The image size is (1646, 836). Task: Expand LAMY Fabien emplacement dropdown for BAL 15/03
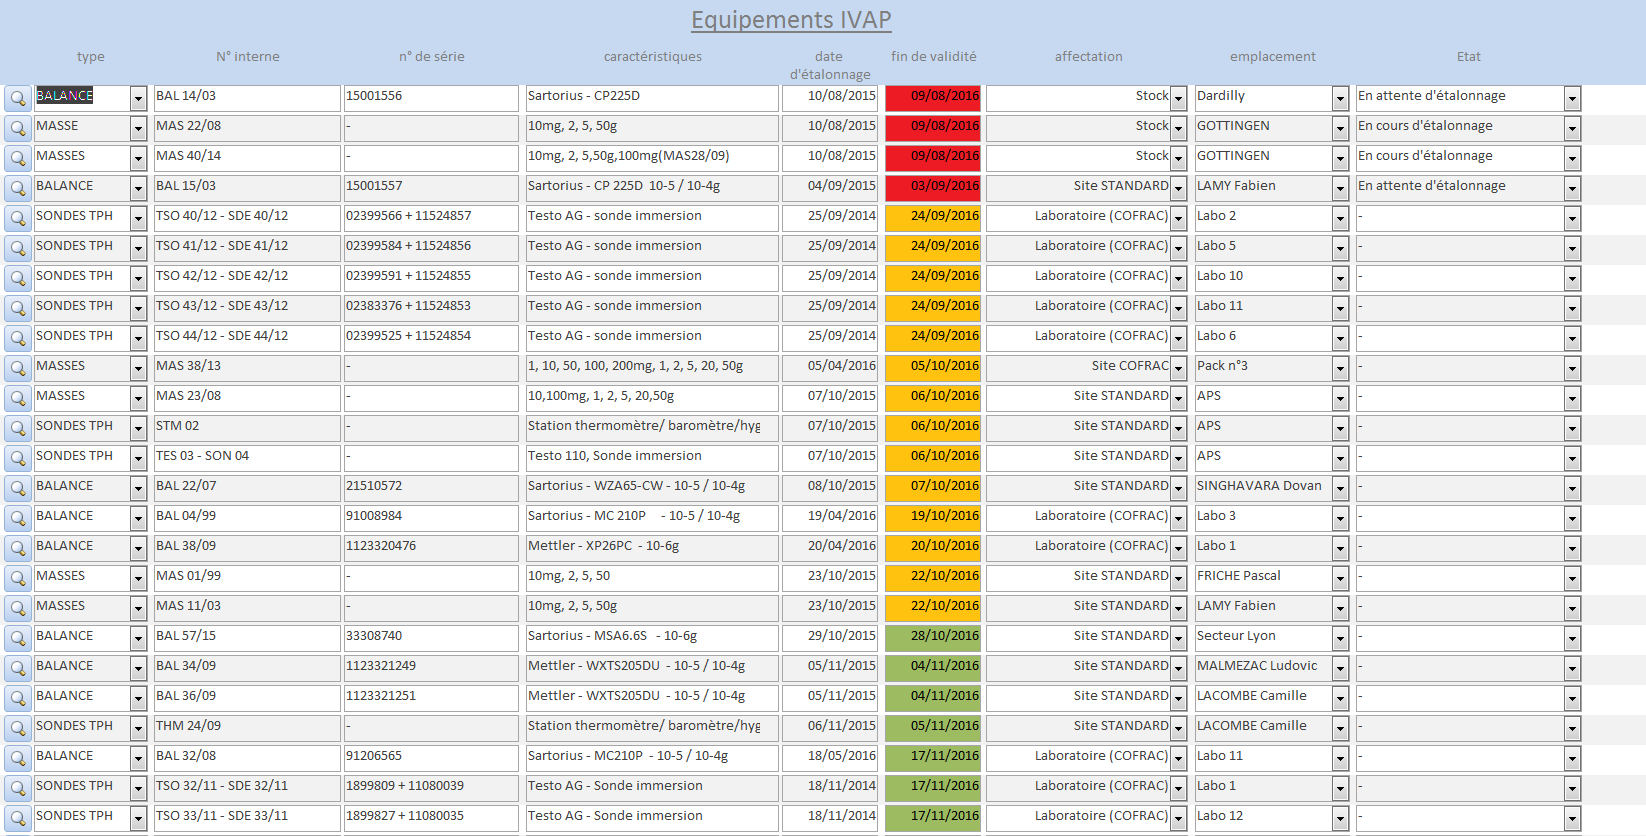click(1340, 188)
